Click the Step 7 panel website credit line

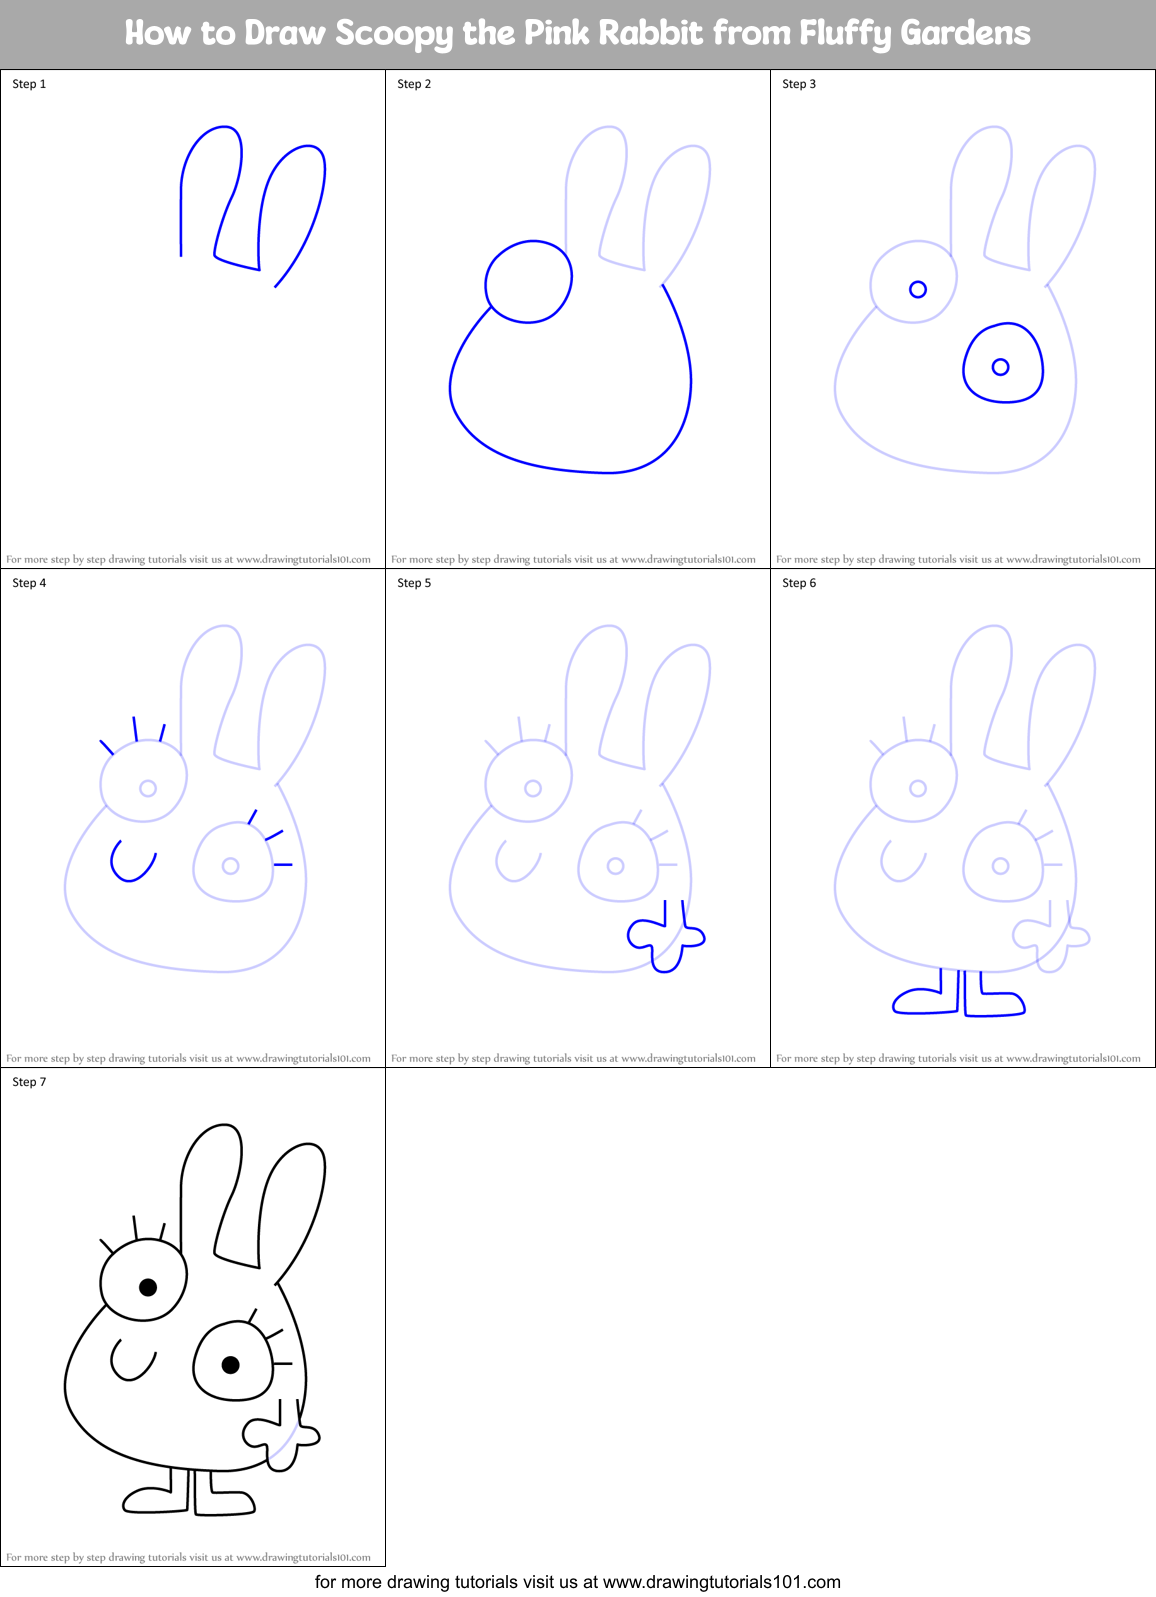pos(188,1557)
